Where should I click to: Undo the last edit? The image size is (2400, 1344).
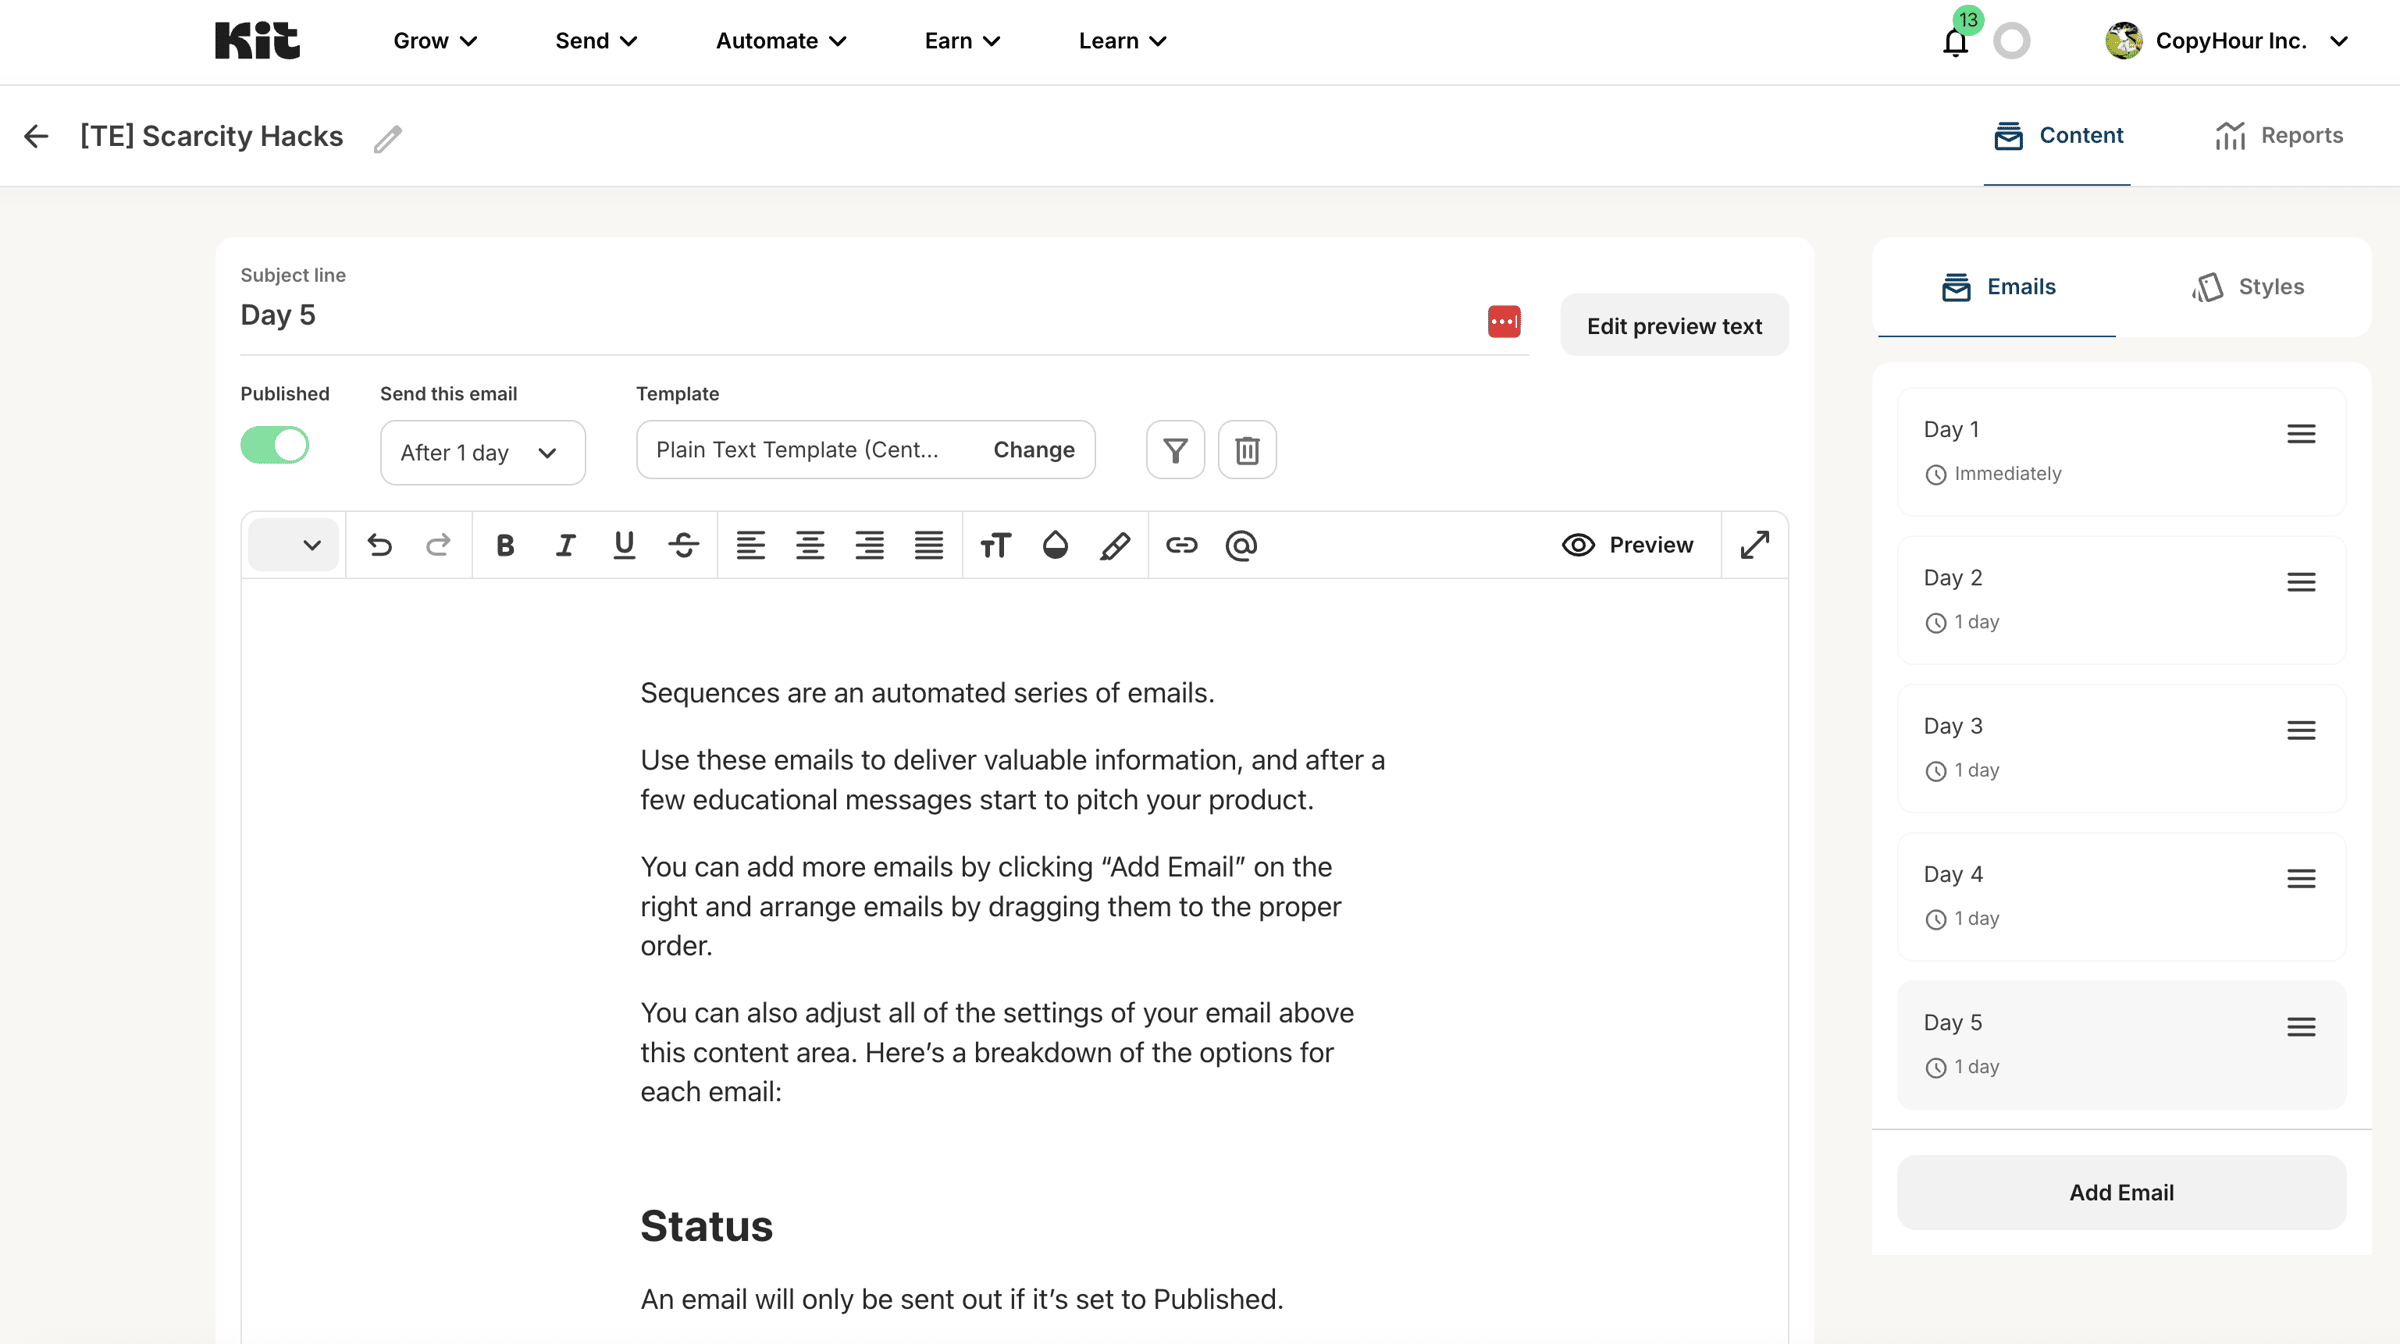click(380, 545)
